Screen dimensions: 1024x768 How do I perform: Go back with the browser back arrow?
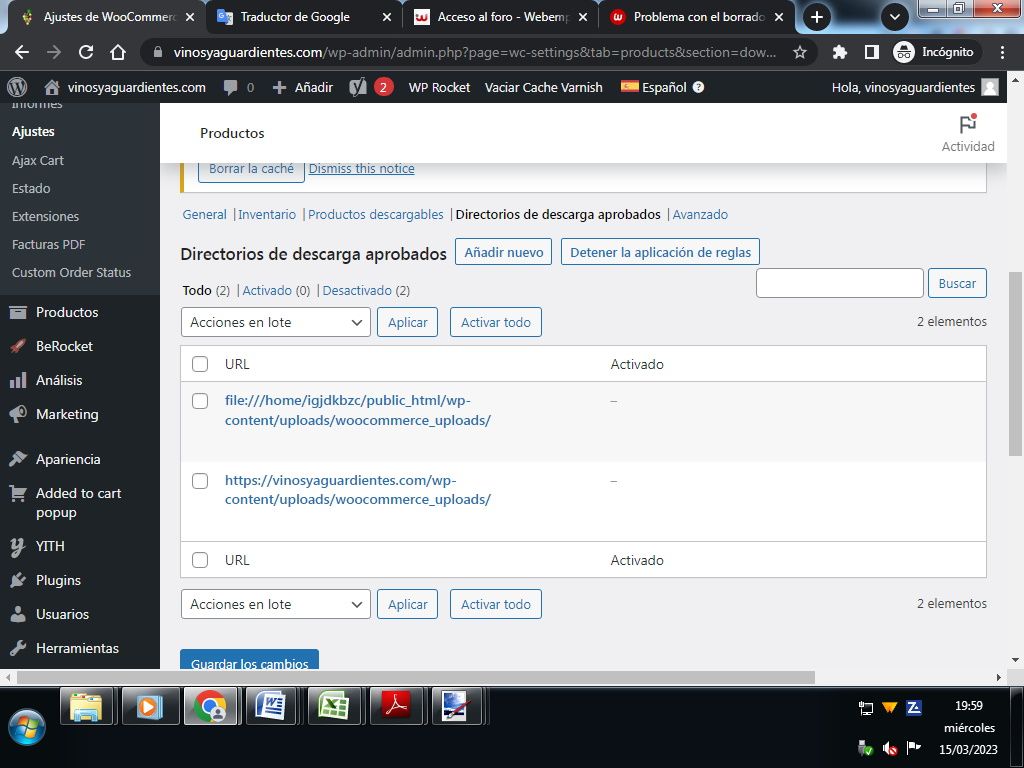coord(22,52)
